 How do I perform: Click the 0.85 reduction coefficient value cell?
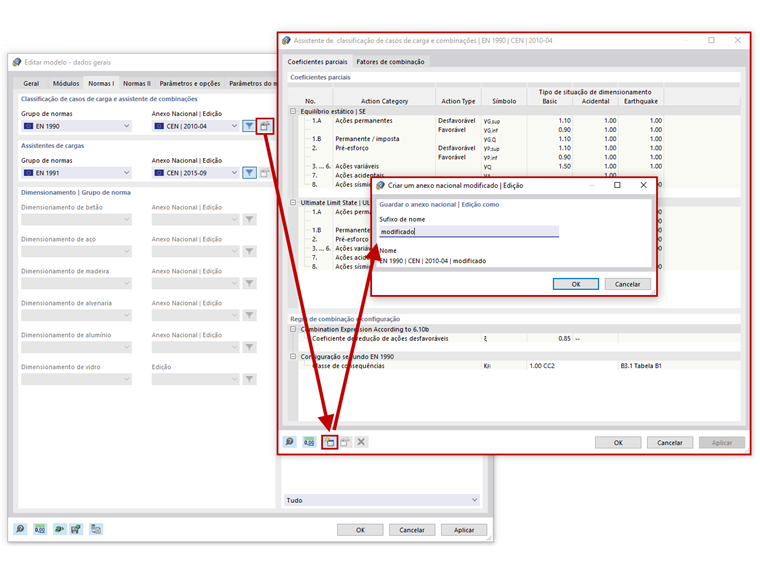coord(550,338)
